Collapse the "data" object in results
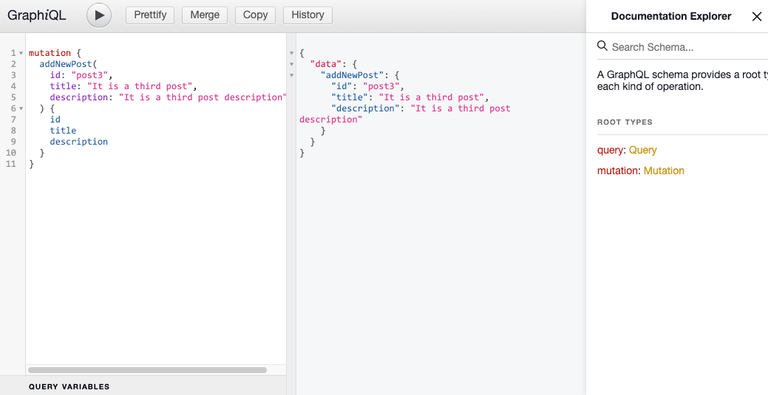 point(291,64)
